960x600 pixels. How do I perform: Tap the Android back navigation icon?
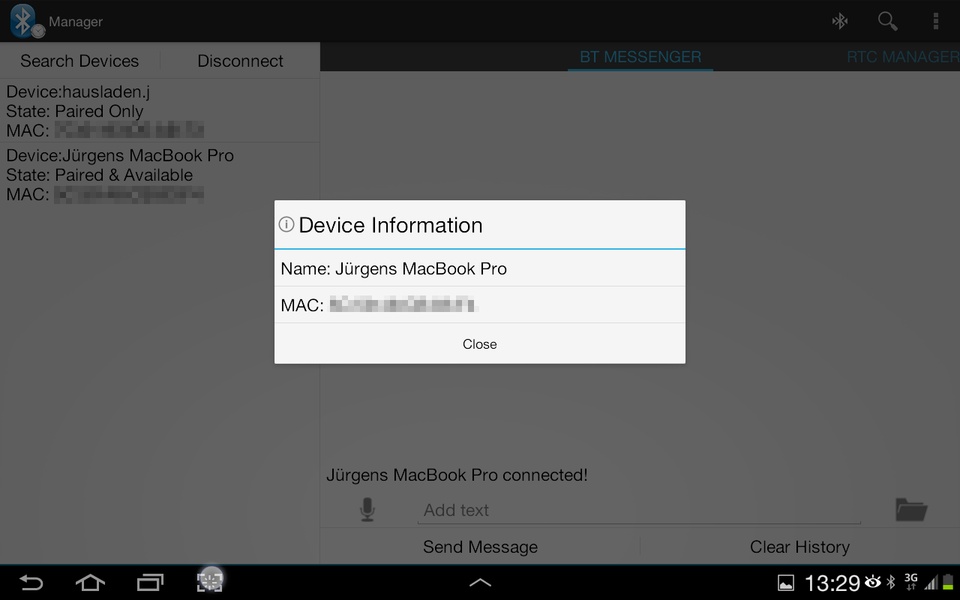[31, 582]
